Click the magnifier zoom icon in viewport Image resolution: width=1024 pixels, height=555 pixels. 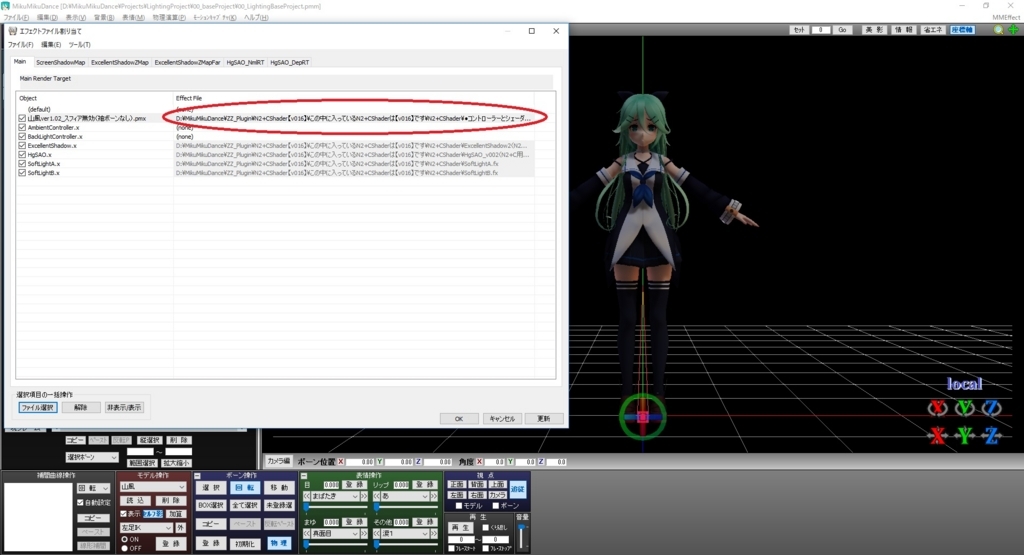coord(998,30)
